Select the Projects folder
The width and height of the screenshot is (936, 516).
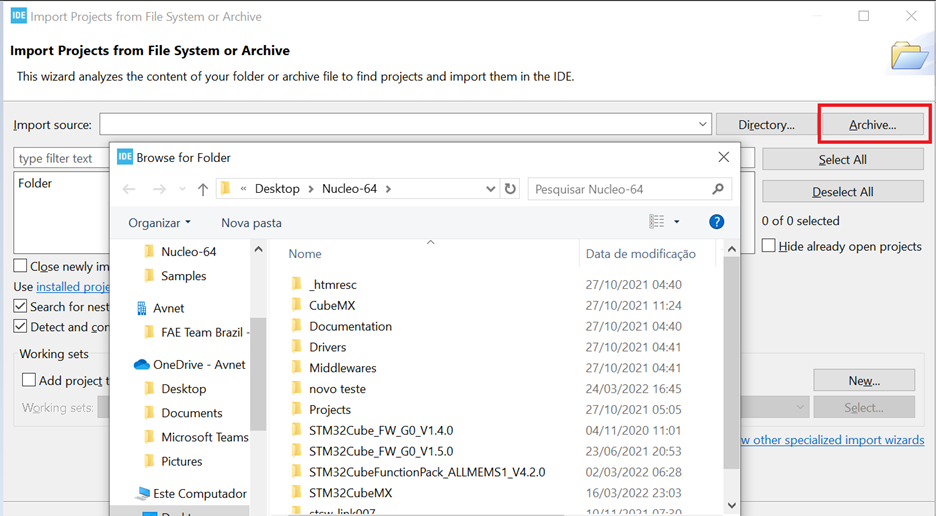[330, 410]
